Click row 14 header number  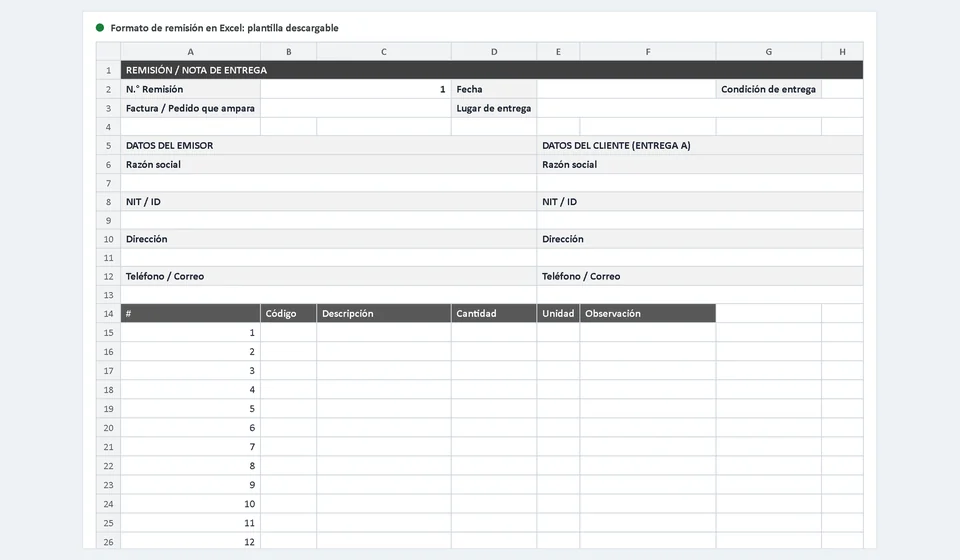(x=108, y=313)
